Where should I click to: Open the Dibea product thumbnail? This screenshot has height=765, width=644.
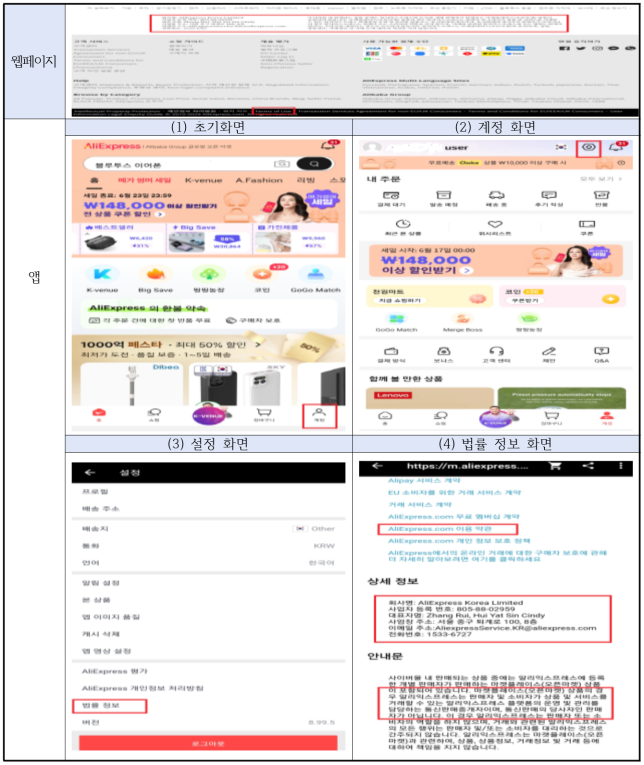click(132, 384)
